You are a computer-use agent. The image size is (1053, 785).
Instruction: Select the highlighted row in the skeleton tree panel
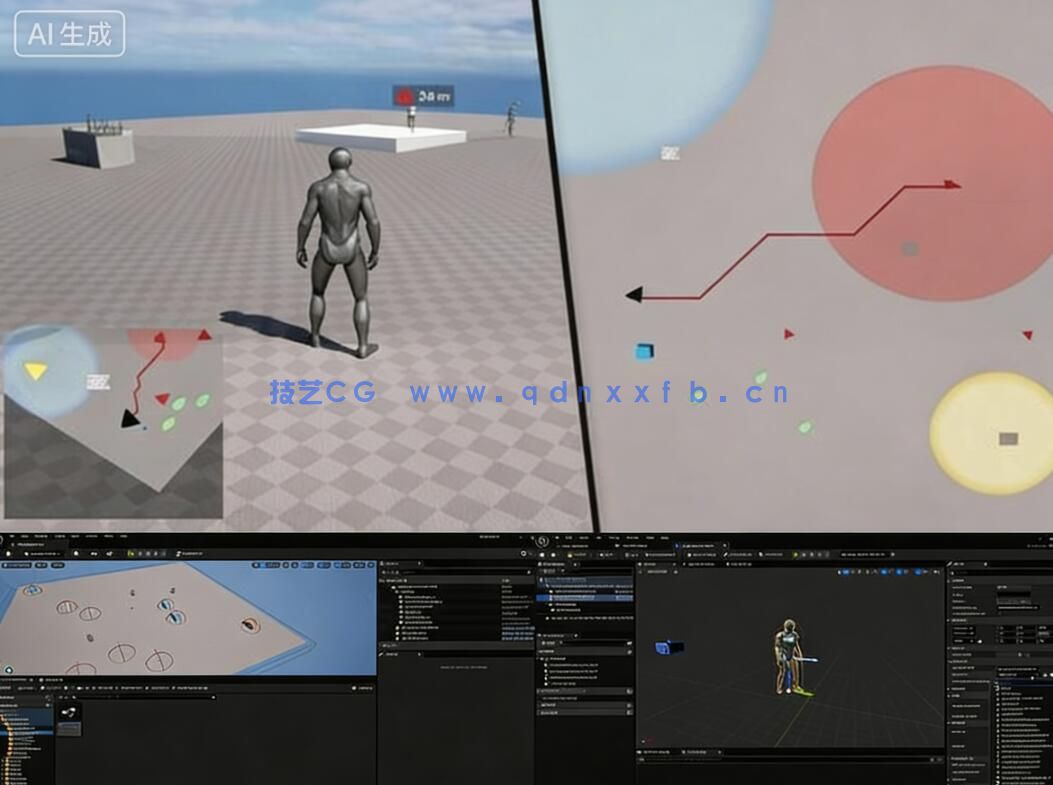pos(587,597)
